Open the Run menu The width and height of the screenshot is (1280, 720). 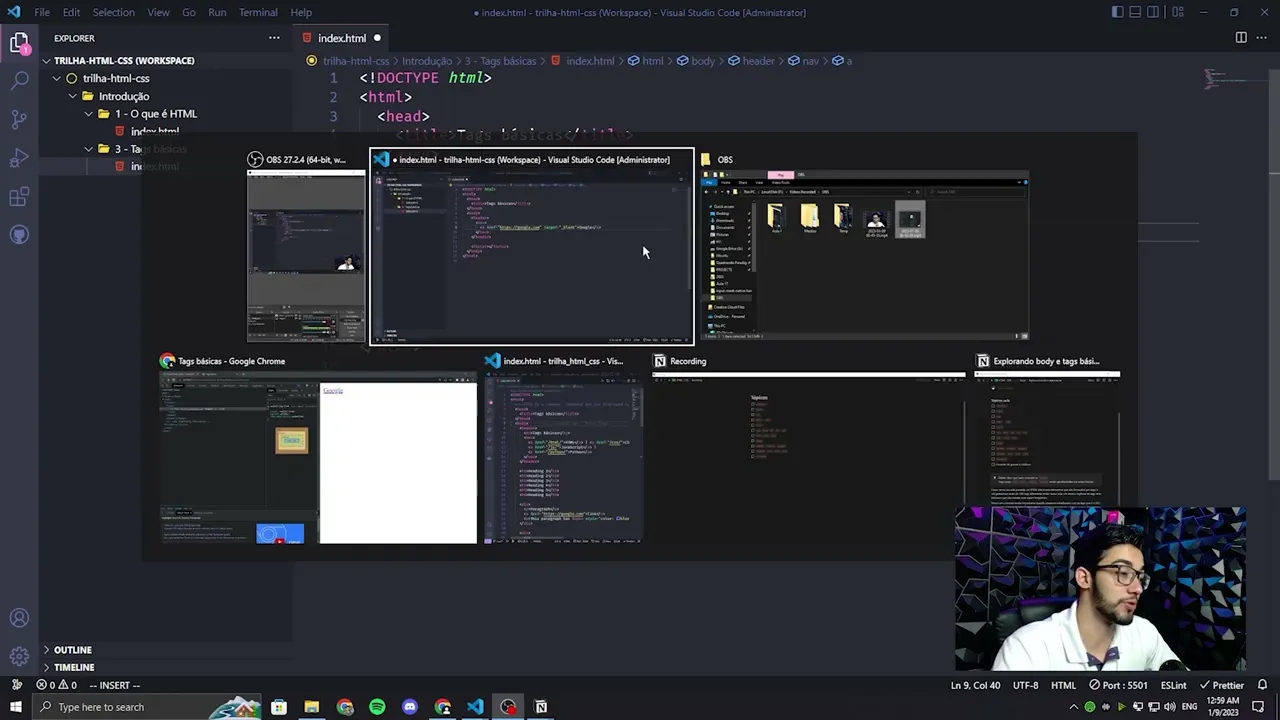point(217,12)
